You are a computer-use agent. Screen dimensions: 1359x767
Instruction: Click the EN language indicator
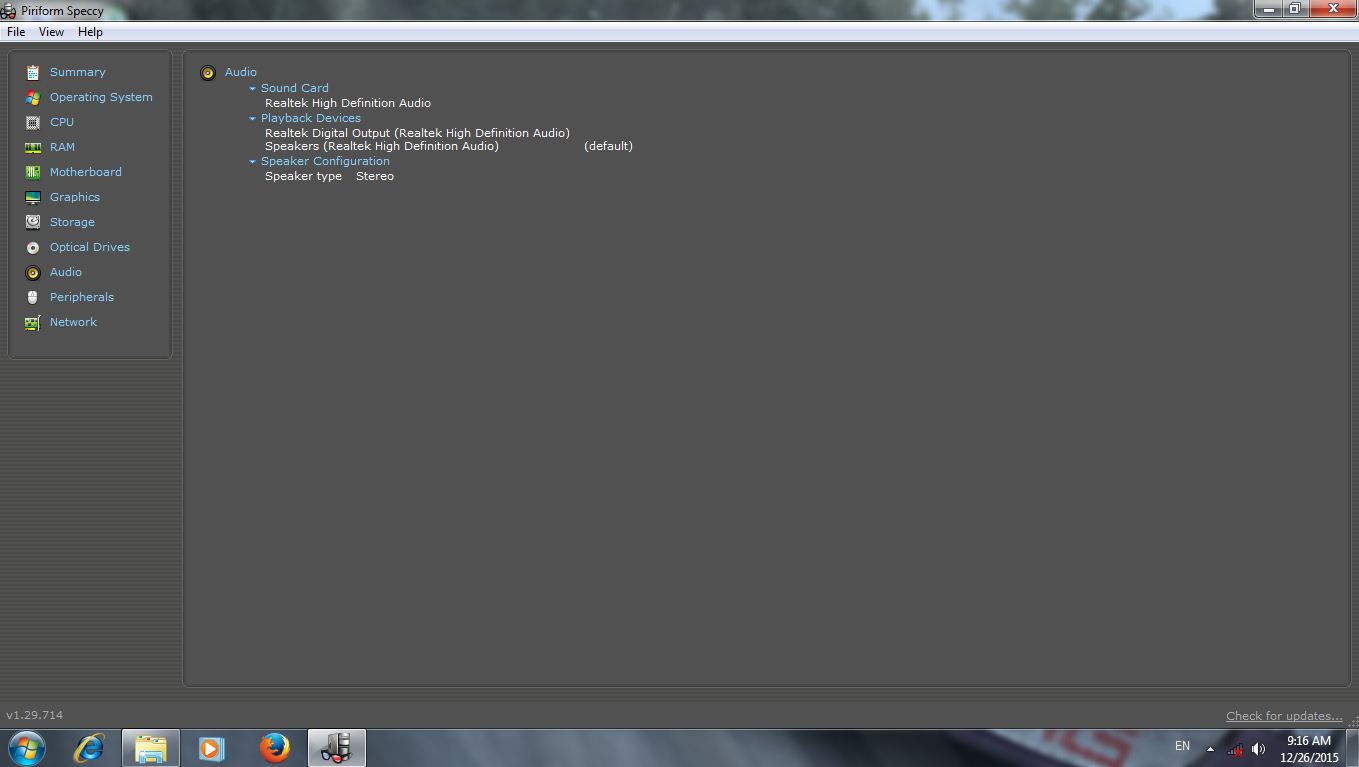pos(1182,746)
